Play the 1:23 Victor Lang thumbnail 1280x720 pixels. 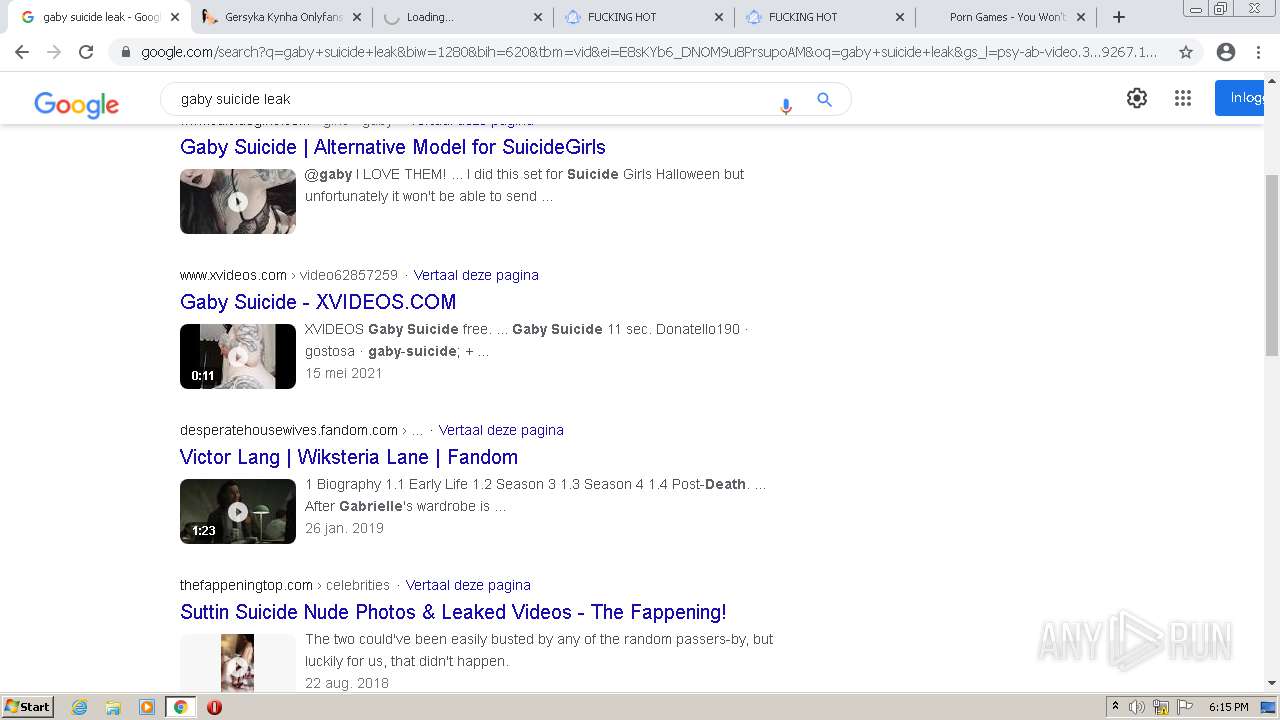238,511
